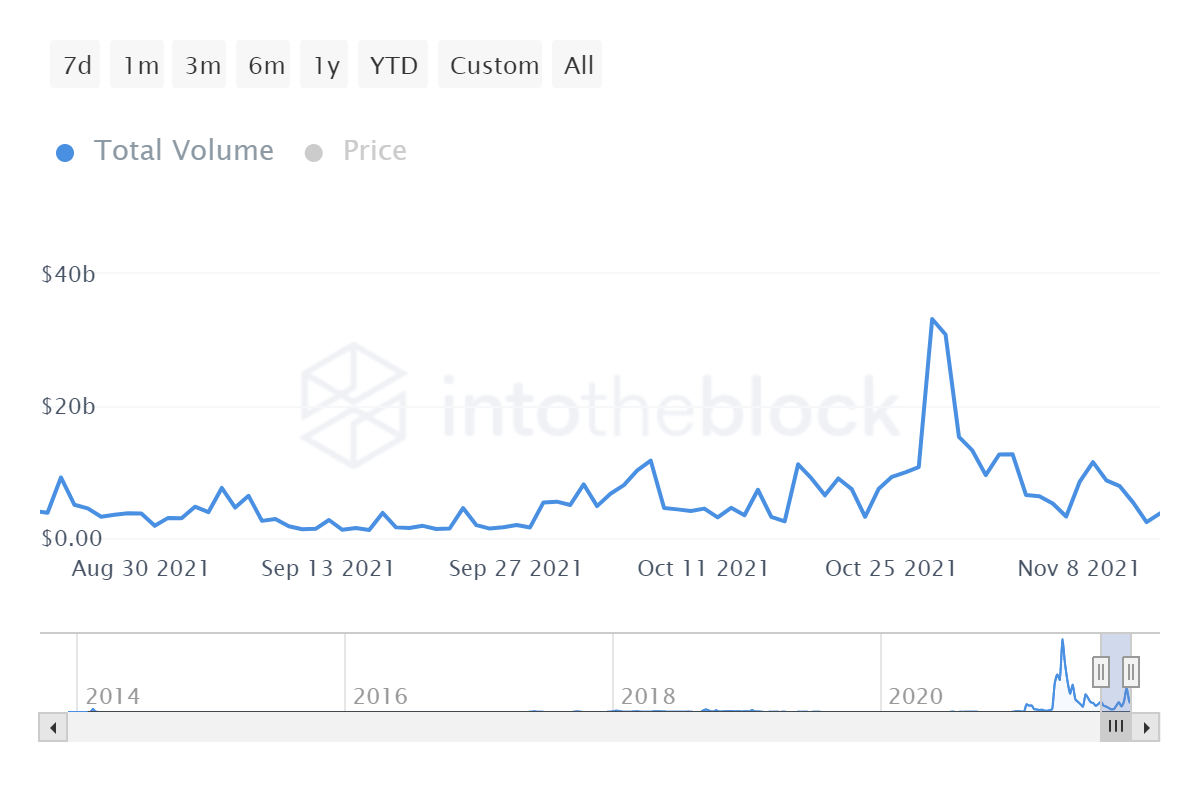The width and height of the screenshot is (1200, 800).
Task: Click the left navigator range handle
Action: coord(1101,672)
